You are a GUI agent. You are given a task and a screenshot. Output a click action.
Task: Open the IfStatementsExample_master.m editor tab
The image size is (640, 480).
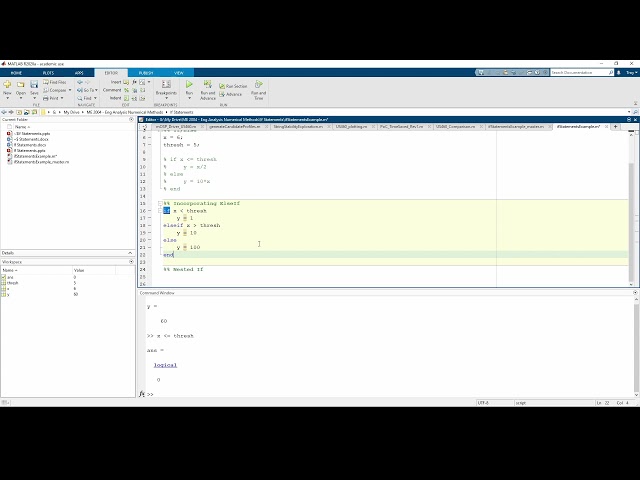tap(516, 127)
